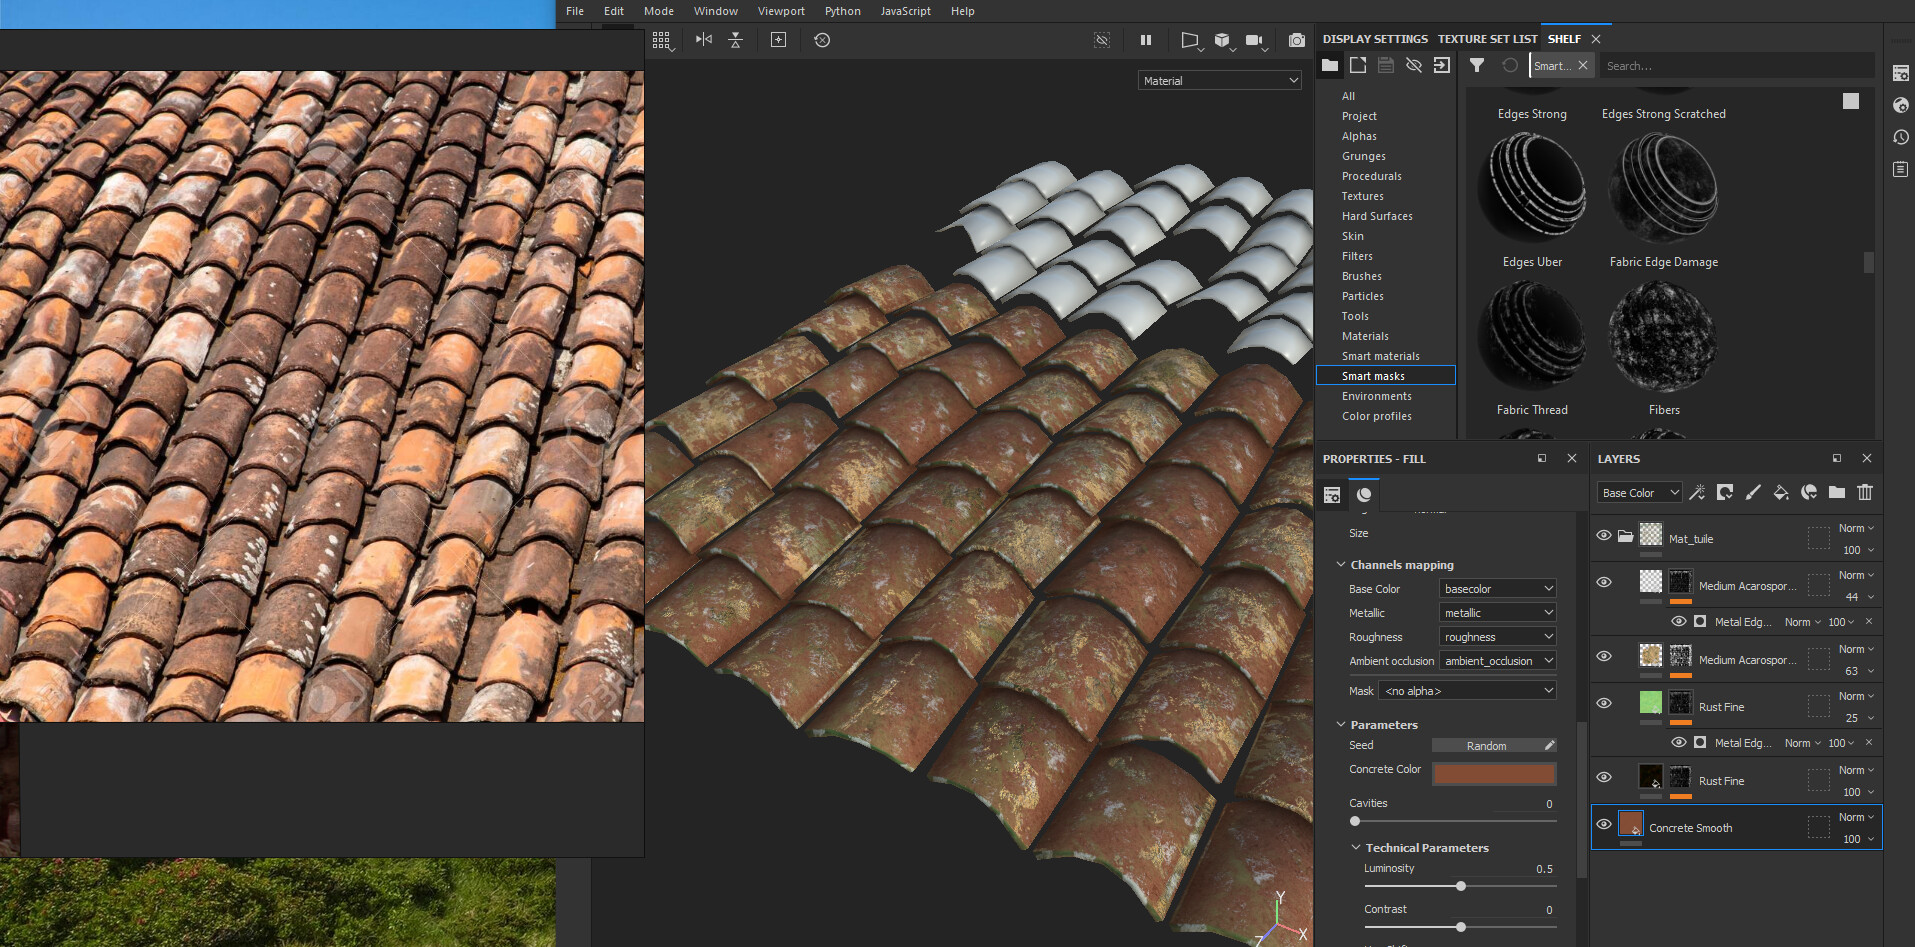Open the basecolor channel mapping dropdown
Screen dimensions: 1915x947
coord(1498,589)
